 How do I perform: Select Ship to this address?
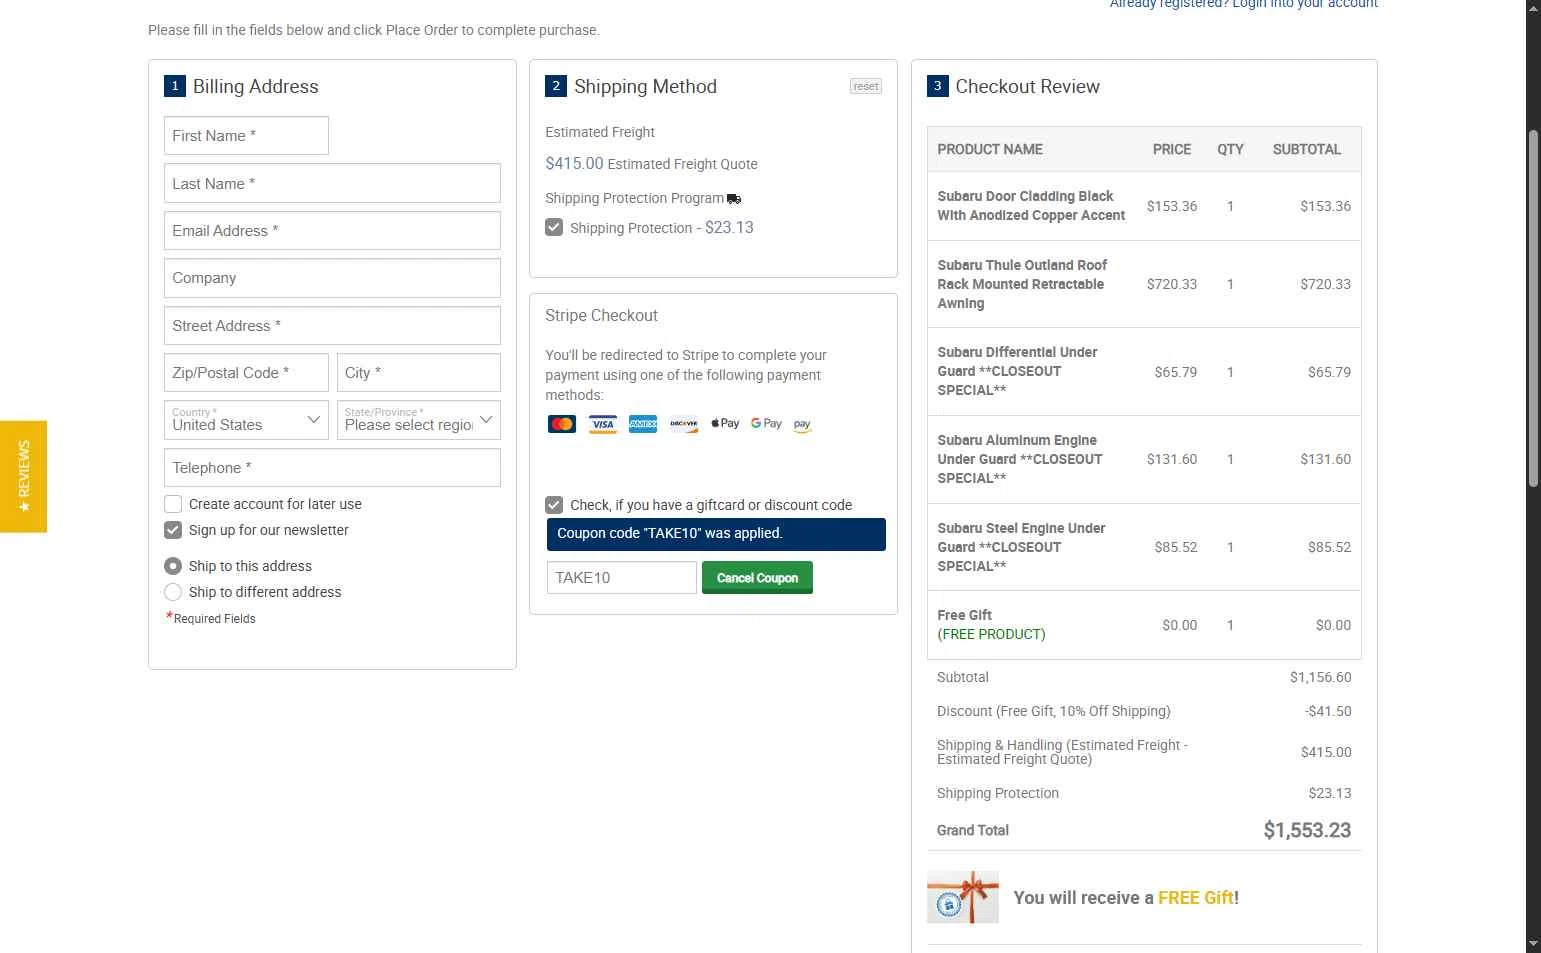(x=173, y=566)
